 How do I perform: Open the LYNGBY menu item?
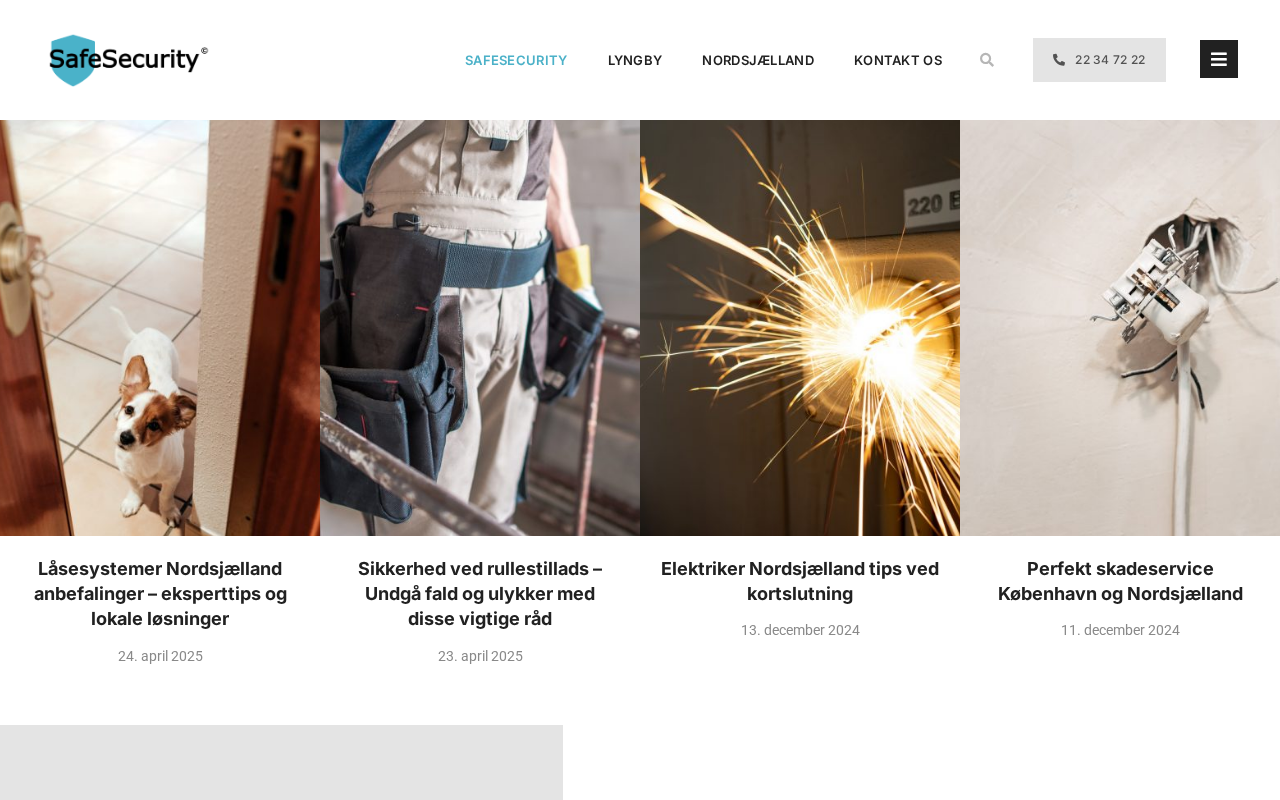point(635,60)
